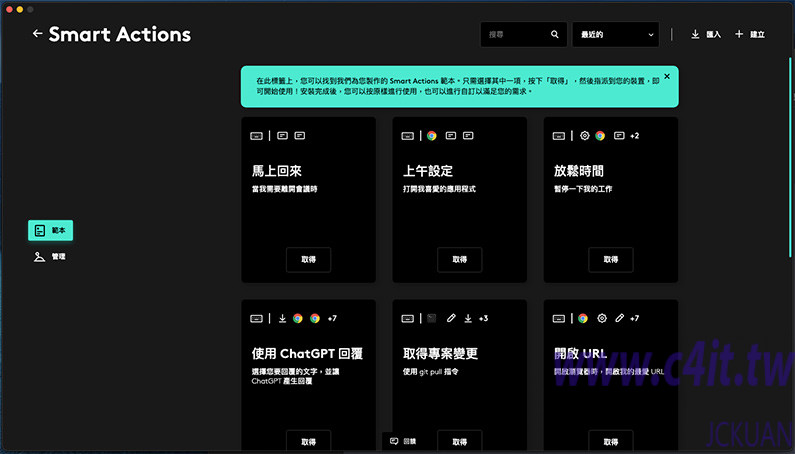Click gear icon on 開啟 URL card
The image size is (795, 454).
click(602, 318)
